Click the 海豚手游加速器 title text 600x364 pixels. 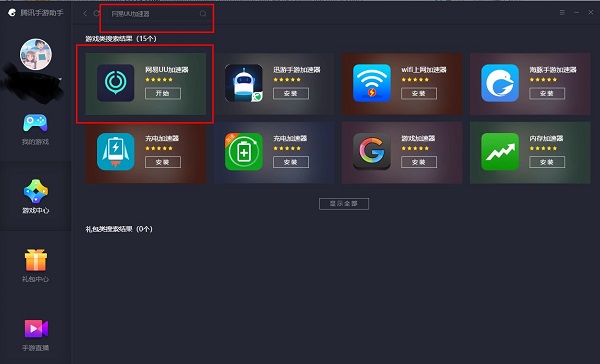553,70
